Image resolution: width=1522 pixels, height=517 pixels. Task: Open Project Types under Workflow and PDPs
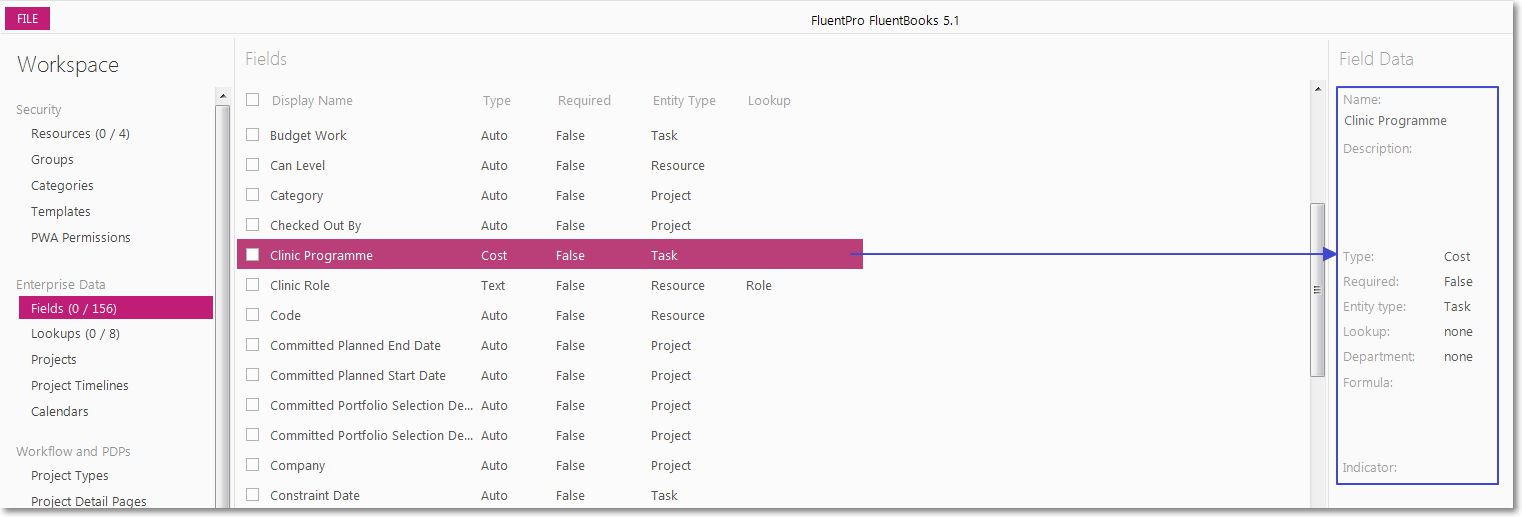[70, 476]
